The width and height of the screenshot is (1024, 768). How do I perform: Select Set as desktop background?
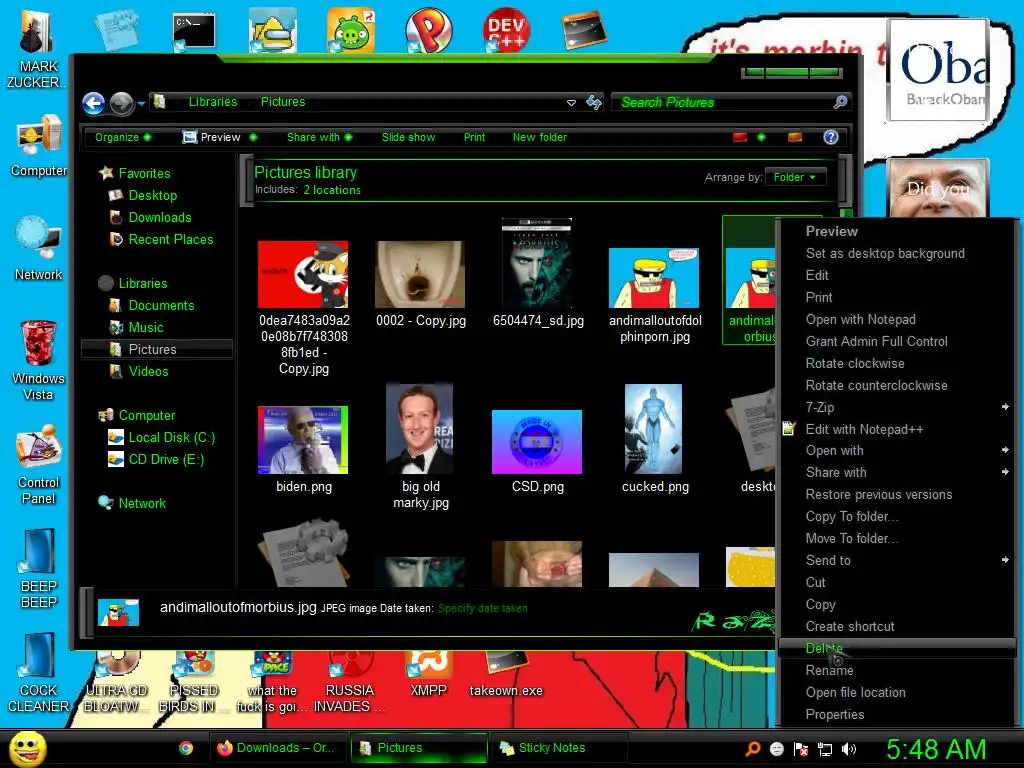[x=897, y=253]
